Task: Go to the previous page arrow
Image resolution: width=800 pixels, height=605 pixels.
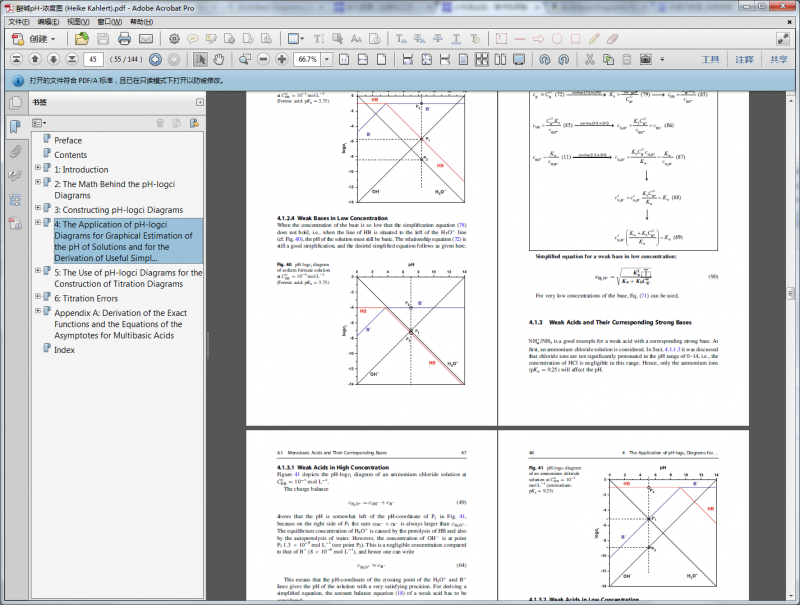Action: click(x=36, y=60)
